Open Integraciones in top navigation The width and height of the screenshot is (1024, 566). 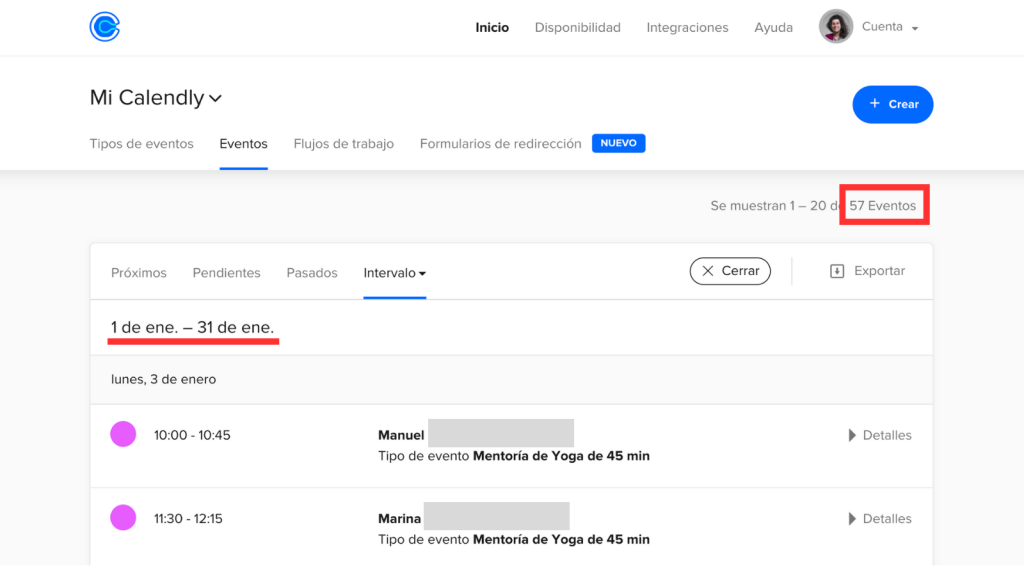pos(687,27)
